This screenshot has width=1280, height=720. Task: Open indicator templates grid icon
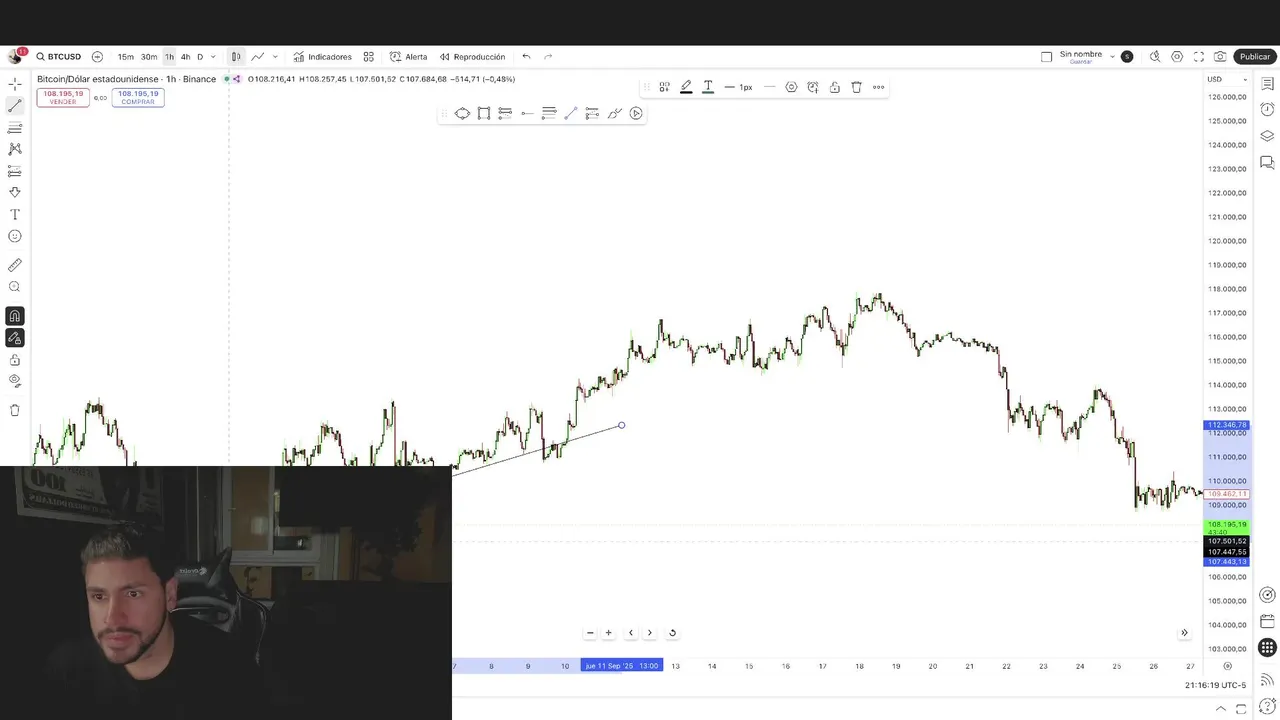pos(369,57)
